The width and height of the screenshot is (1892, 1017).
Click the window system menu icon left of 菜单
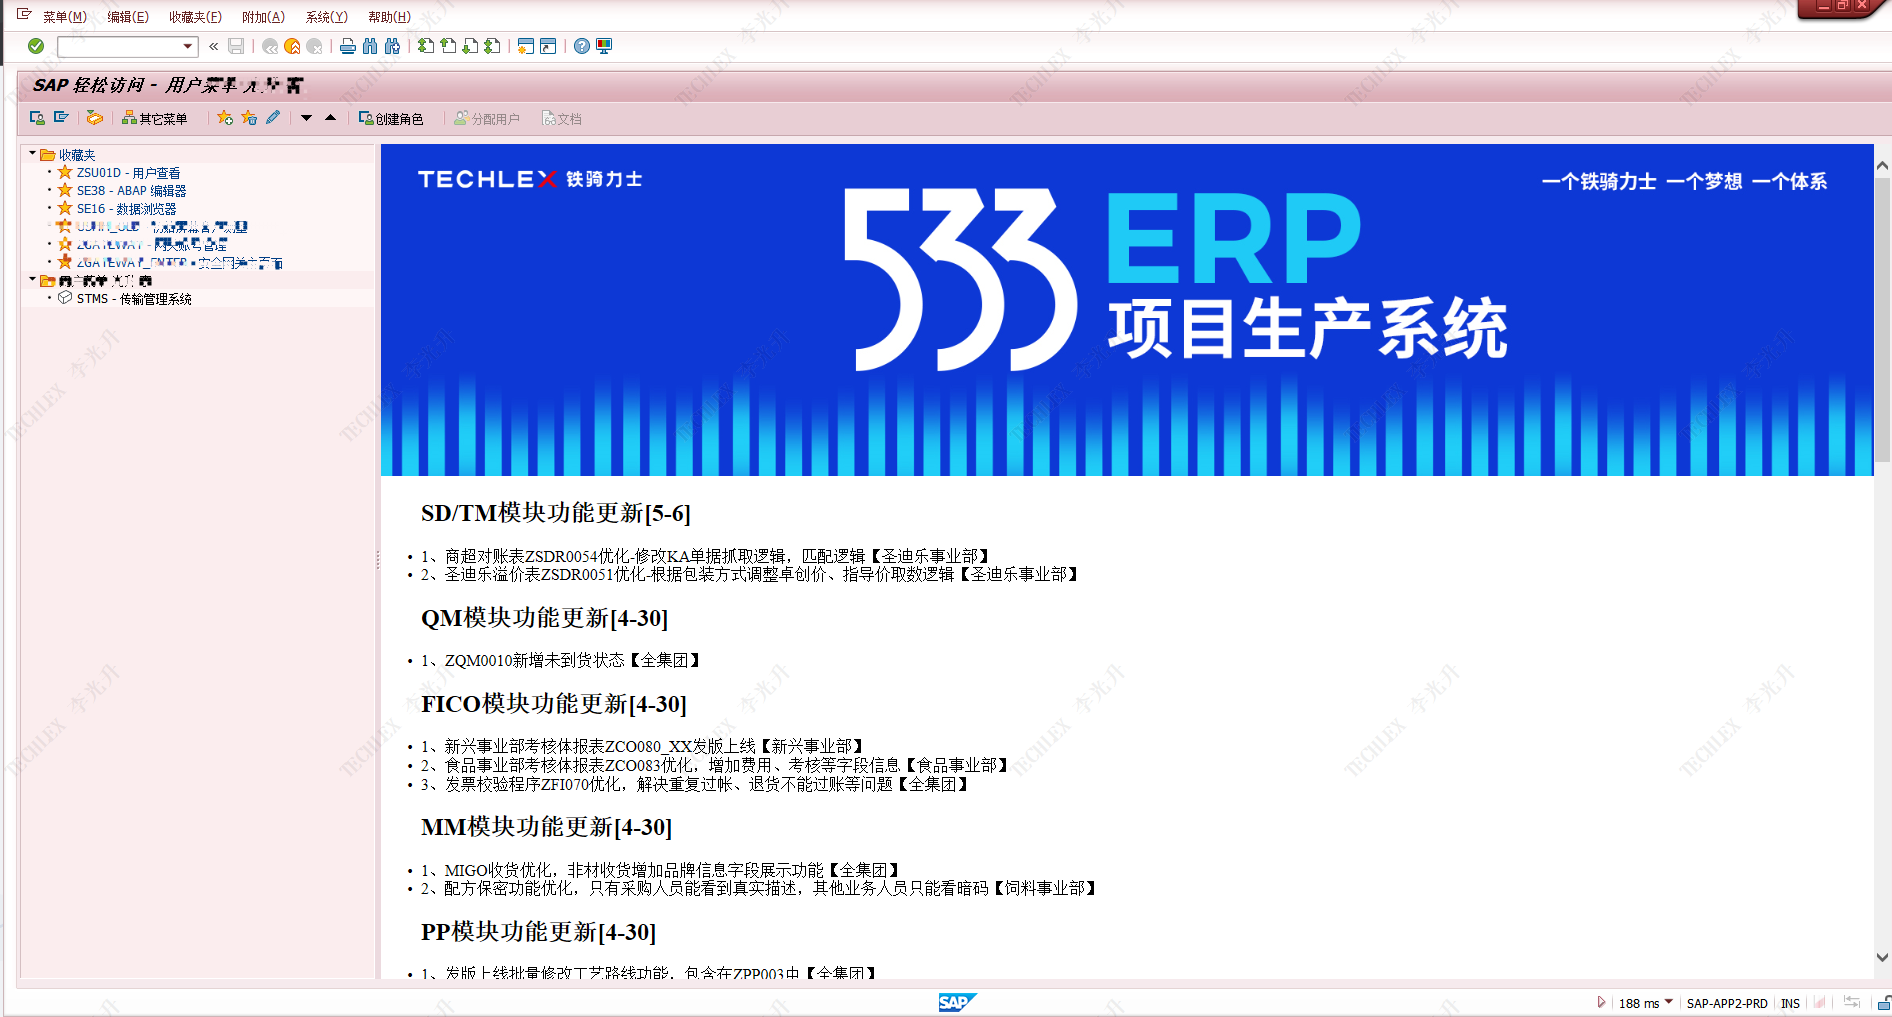pyautogui.click(x=24, y=15)
